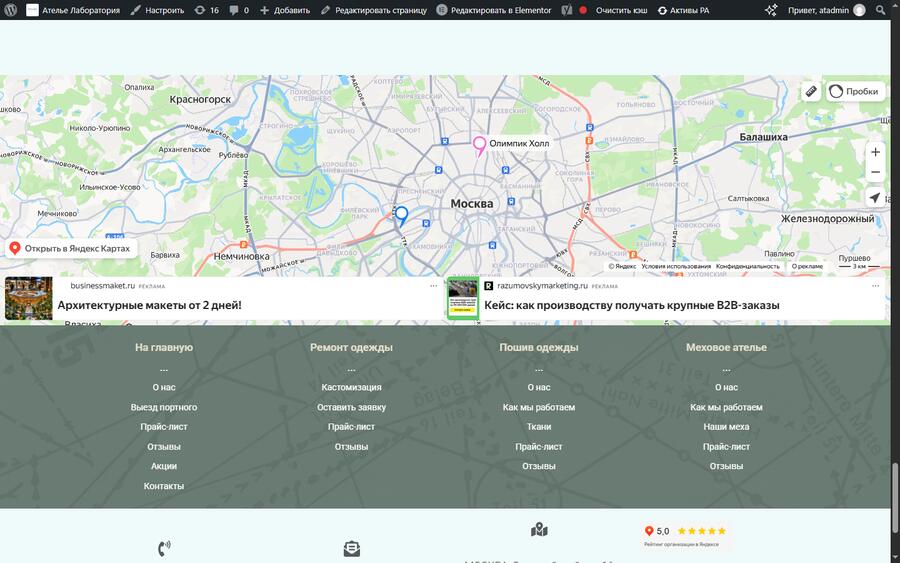Zoom in the map with the plus button
The image size is (900, 563).
click(x=875, y=152)
